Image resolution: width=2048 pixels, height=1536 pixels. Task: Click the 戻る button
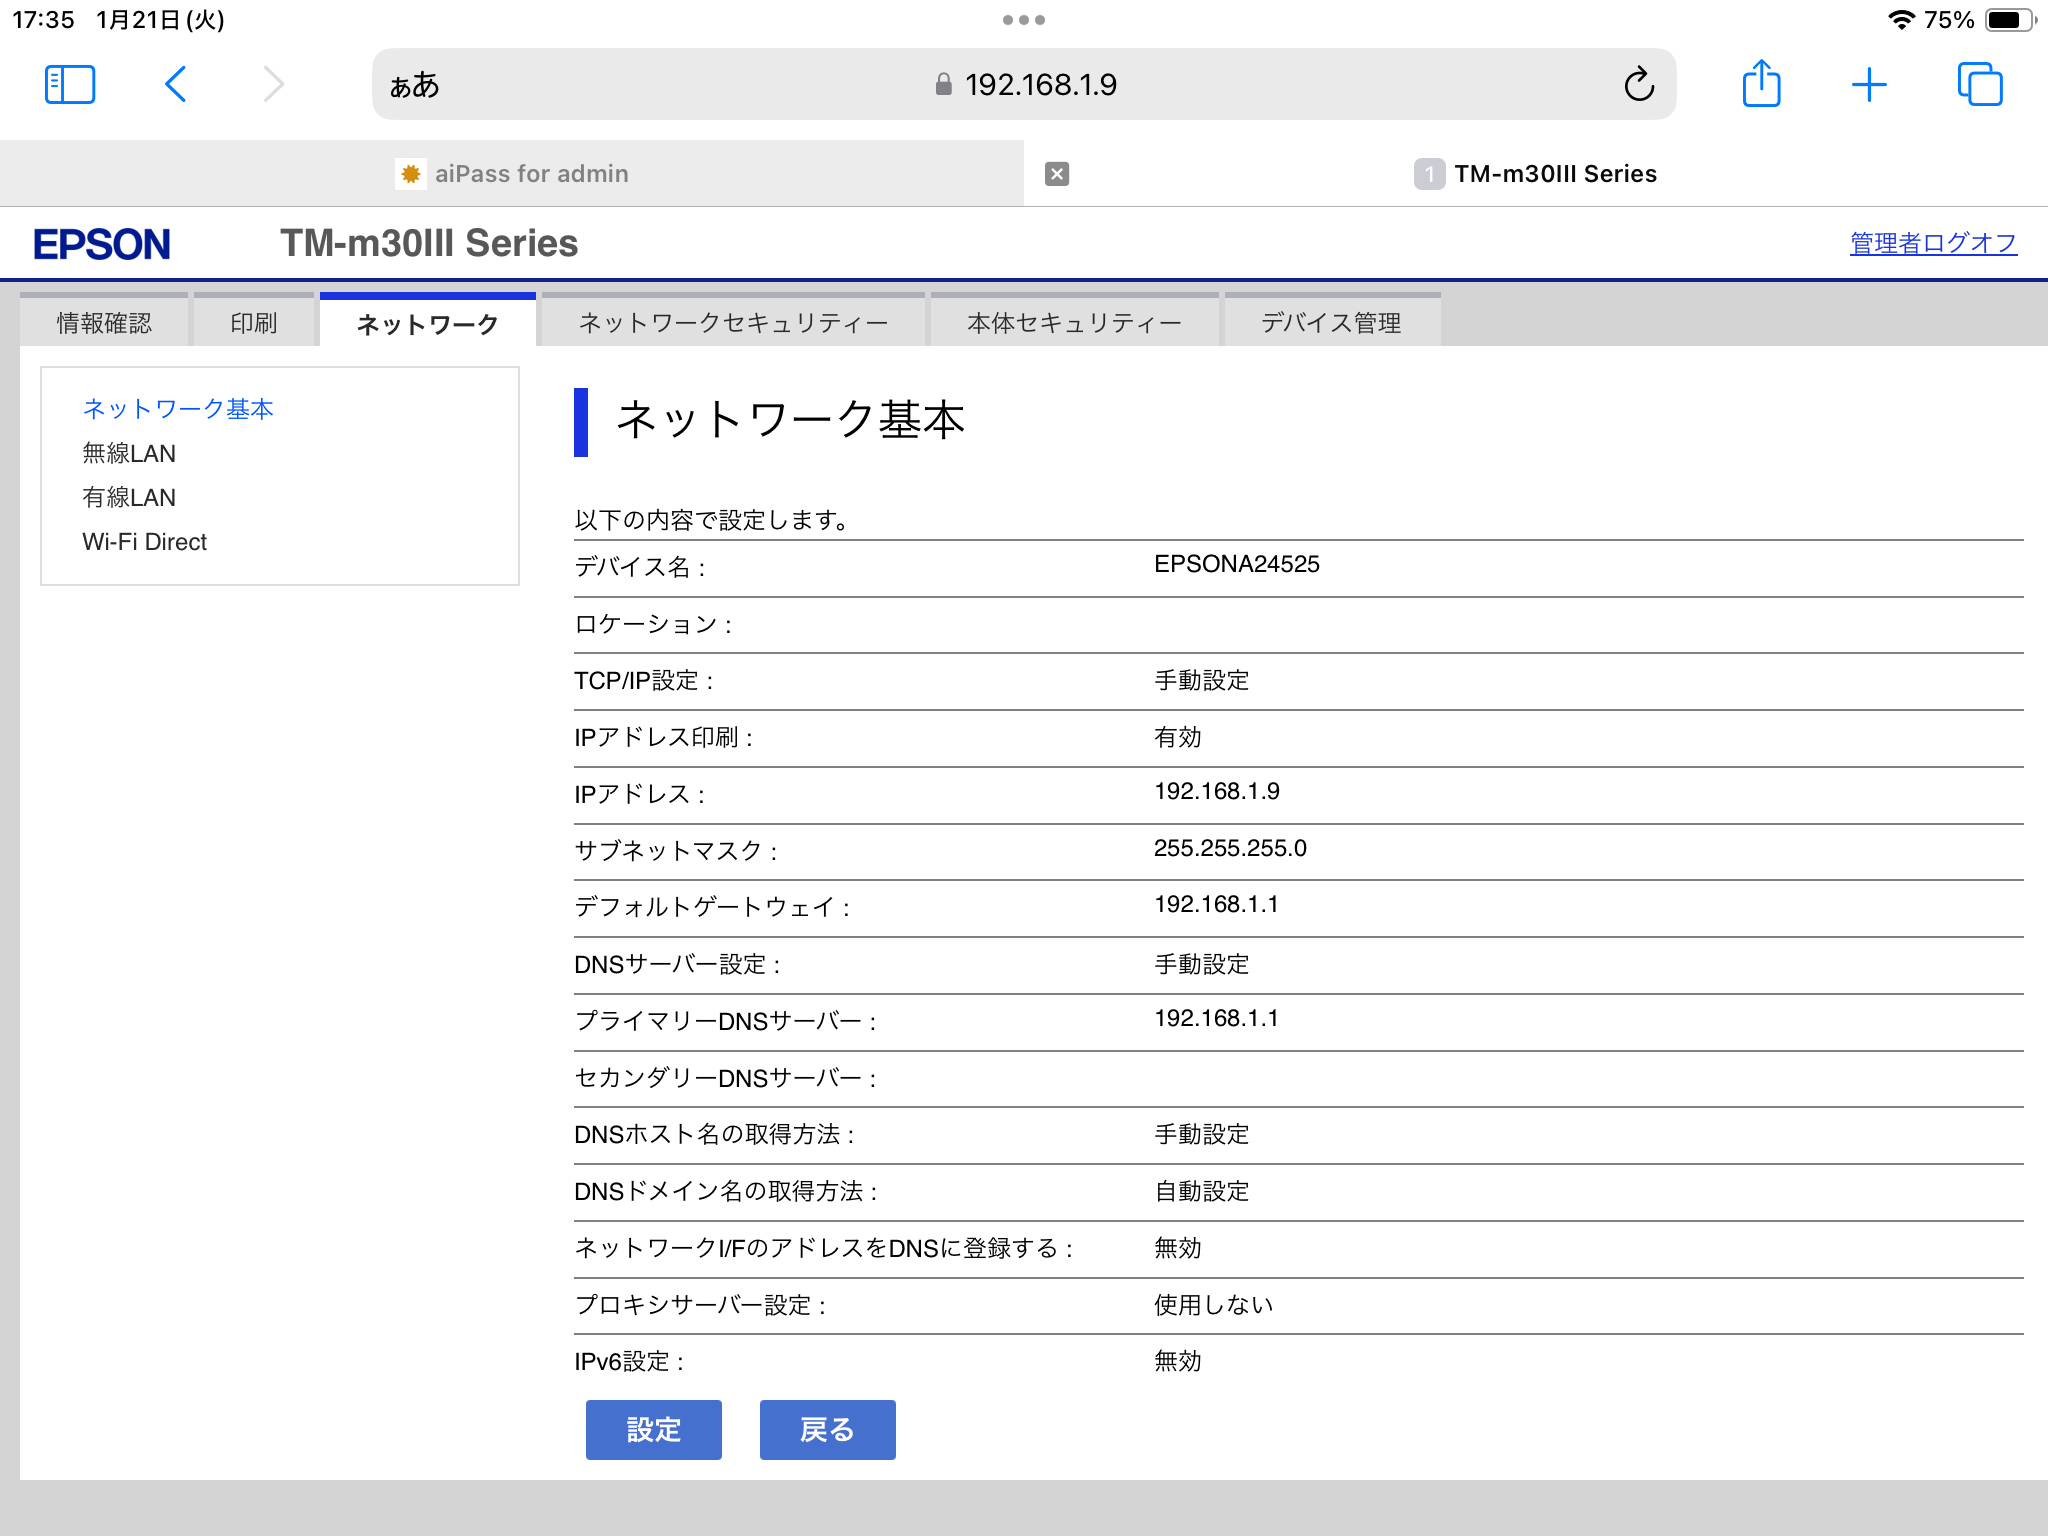pyautogui.click(x=828, y=1430)
